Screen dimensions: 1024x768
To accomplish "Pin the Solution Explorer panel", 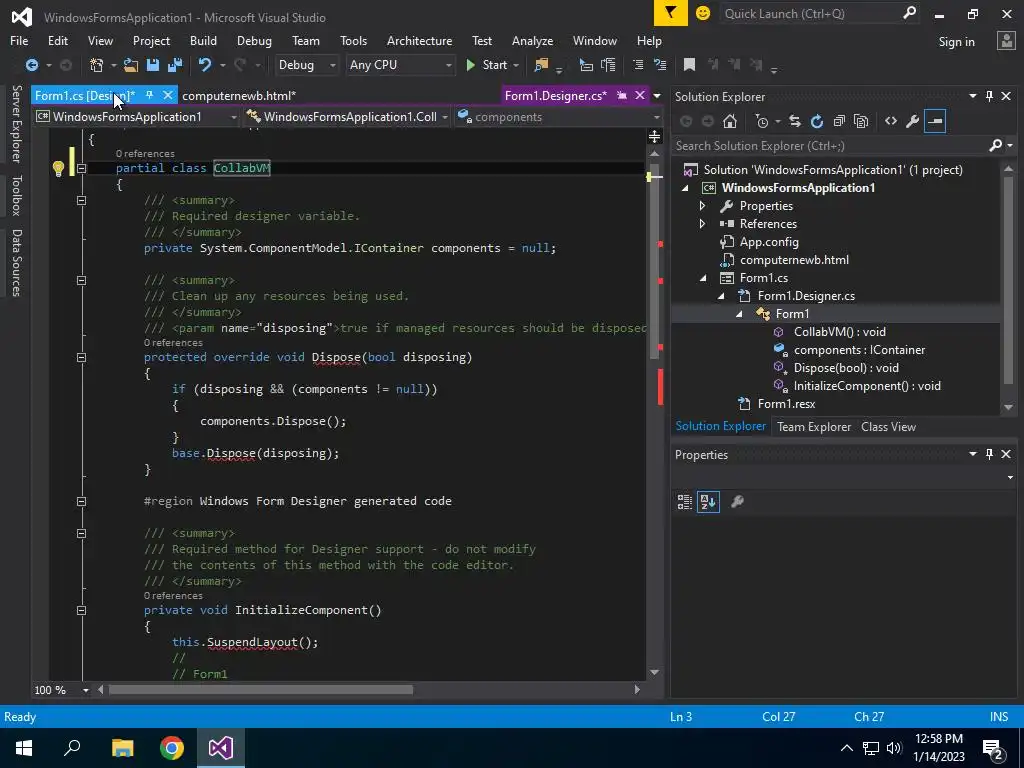I will (x=989, y=96).
